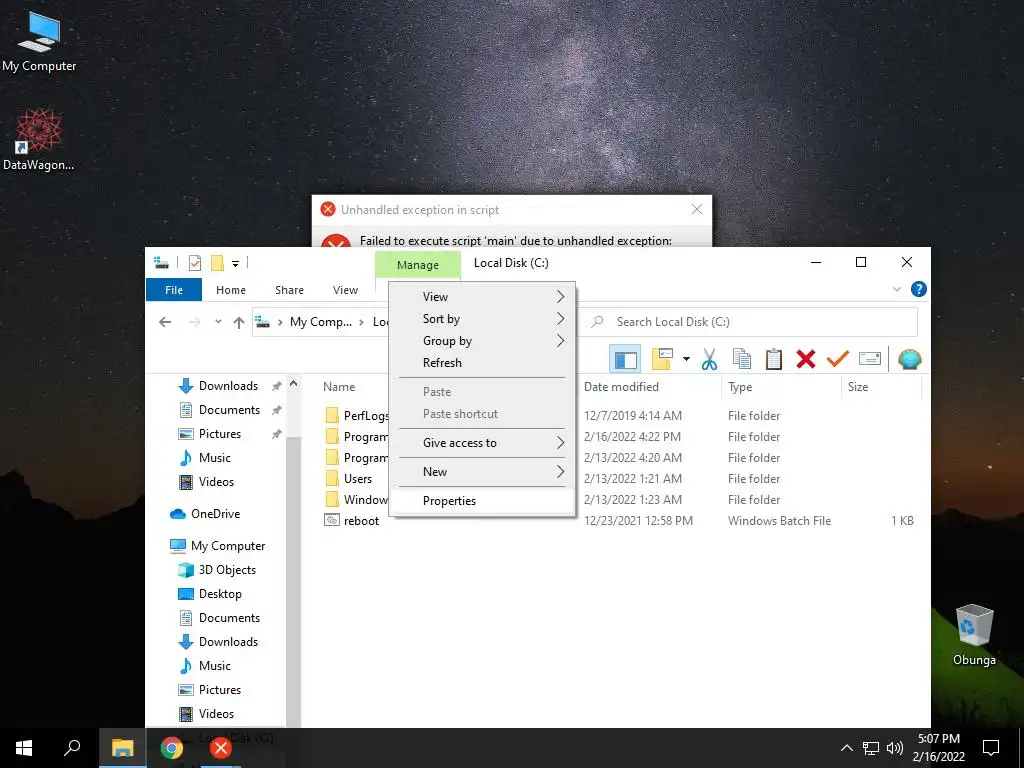Click the scissors Cut icon
Image resolution: width=1024 pixels, height=768 pixels.
709,359
